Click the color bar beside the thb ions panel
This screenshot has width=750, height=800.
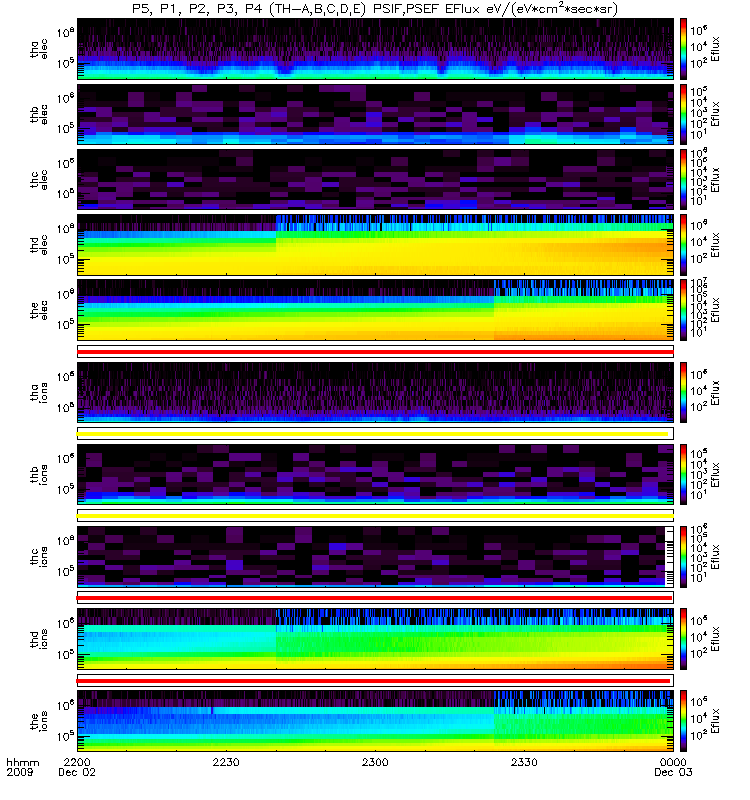[683, 474]
